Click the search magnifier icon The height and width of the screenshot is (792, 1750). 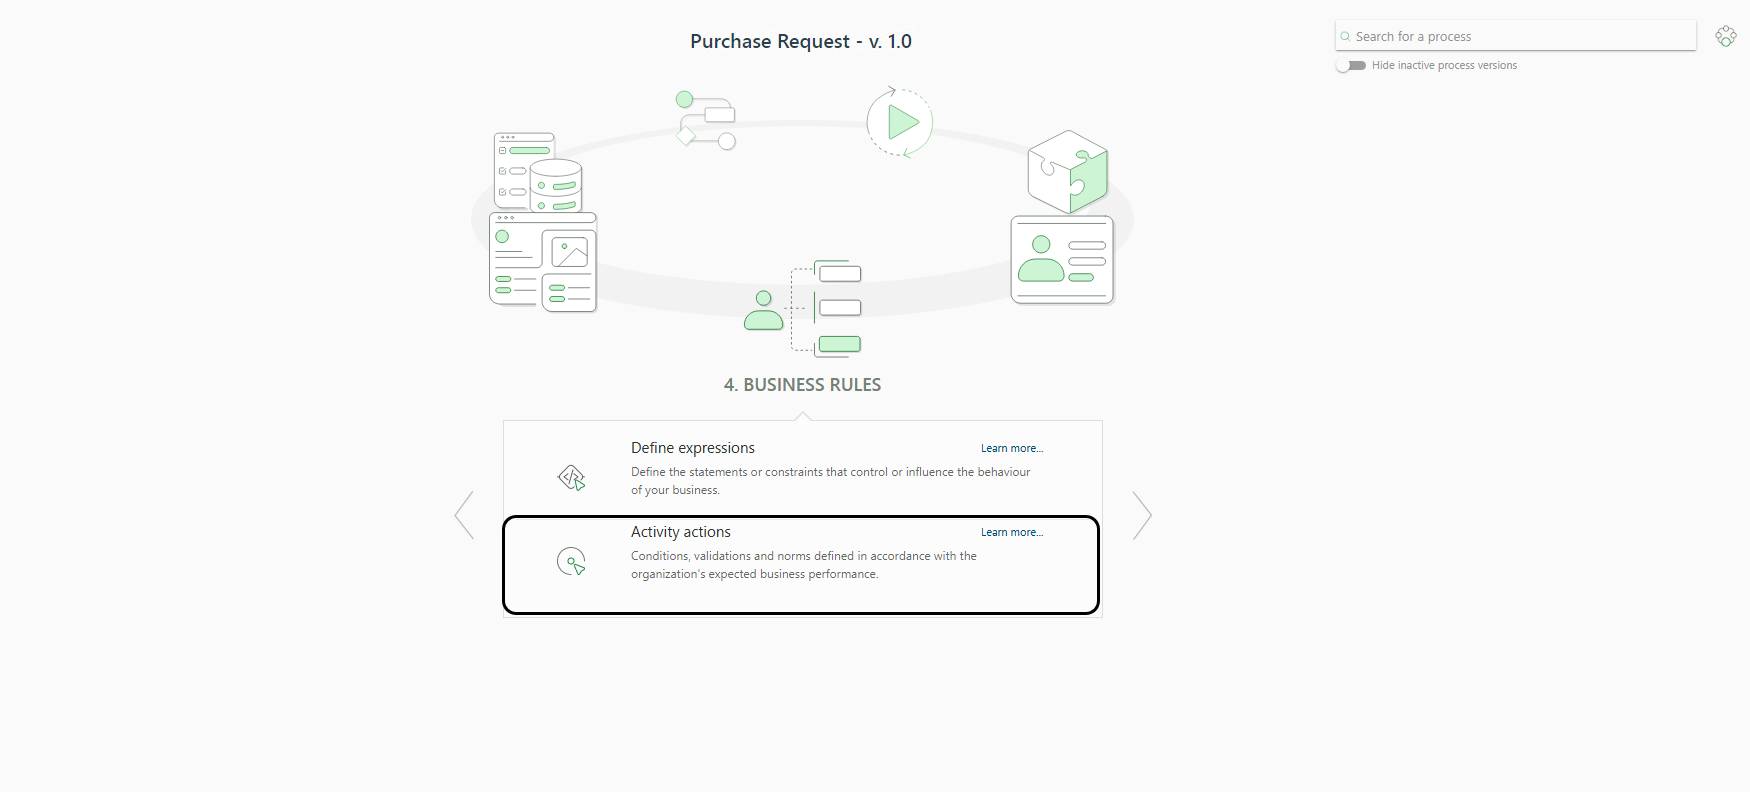1345,36
